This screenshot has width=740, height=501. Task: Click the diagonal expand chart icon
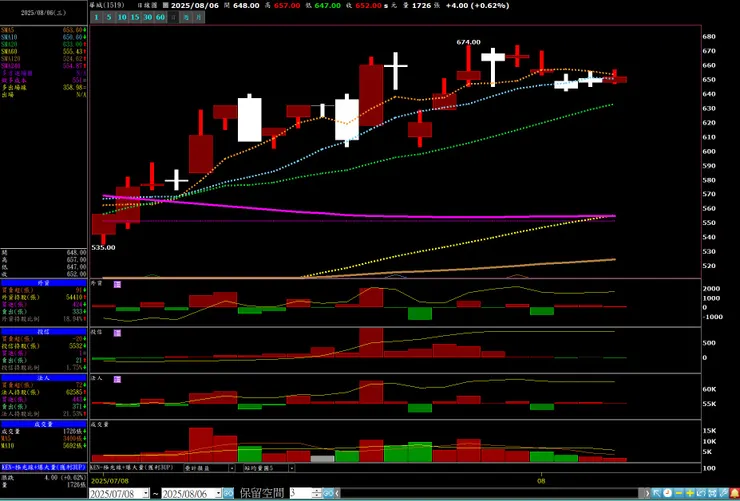point(701,493)
